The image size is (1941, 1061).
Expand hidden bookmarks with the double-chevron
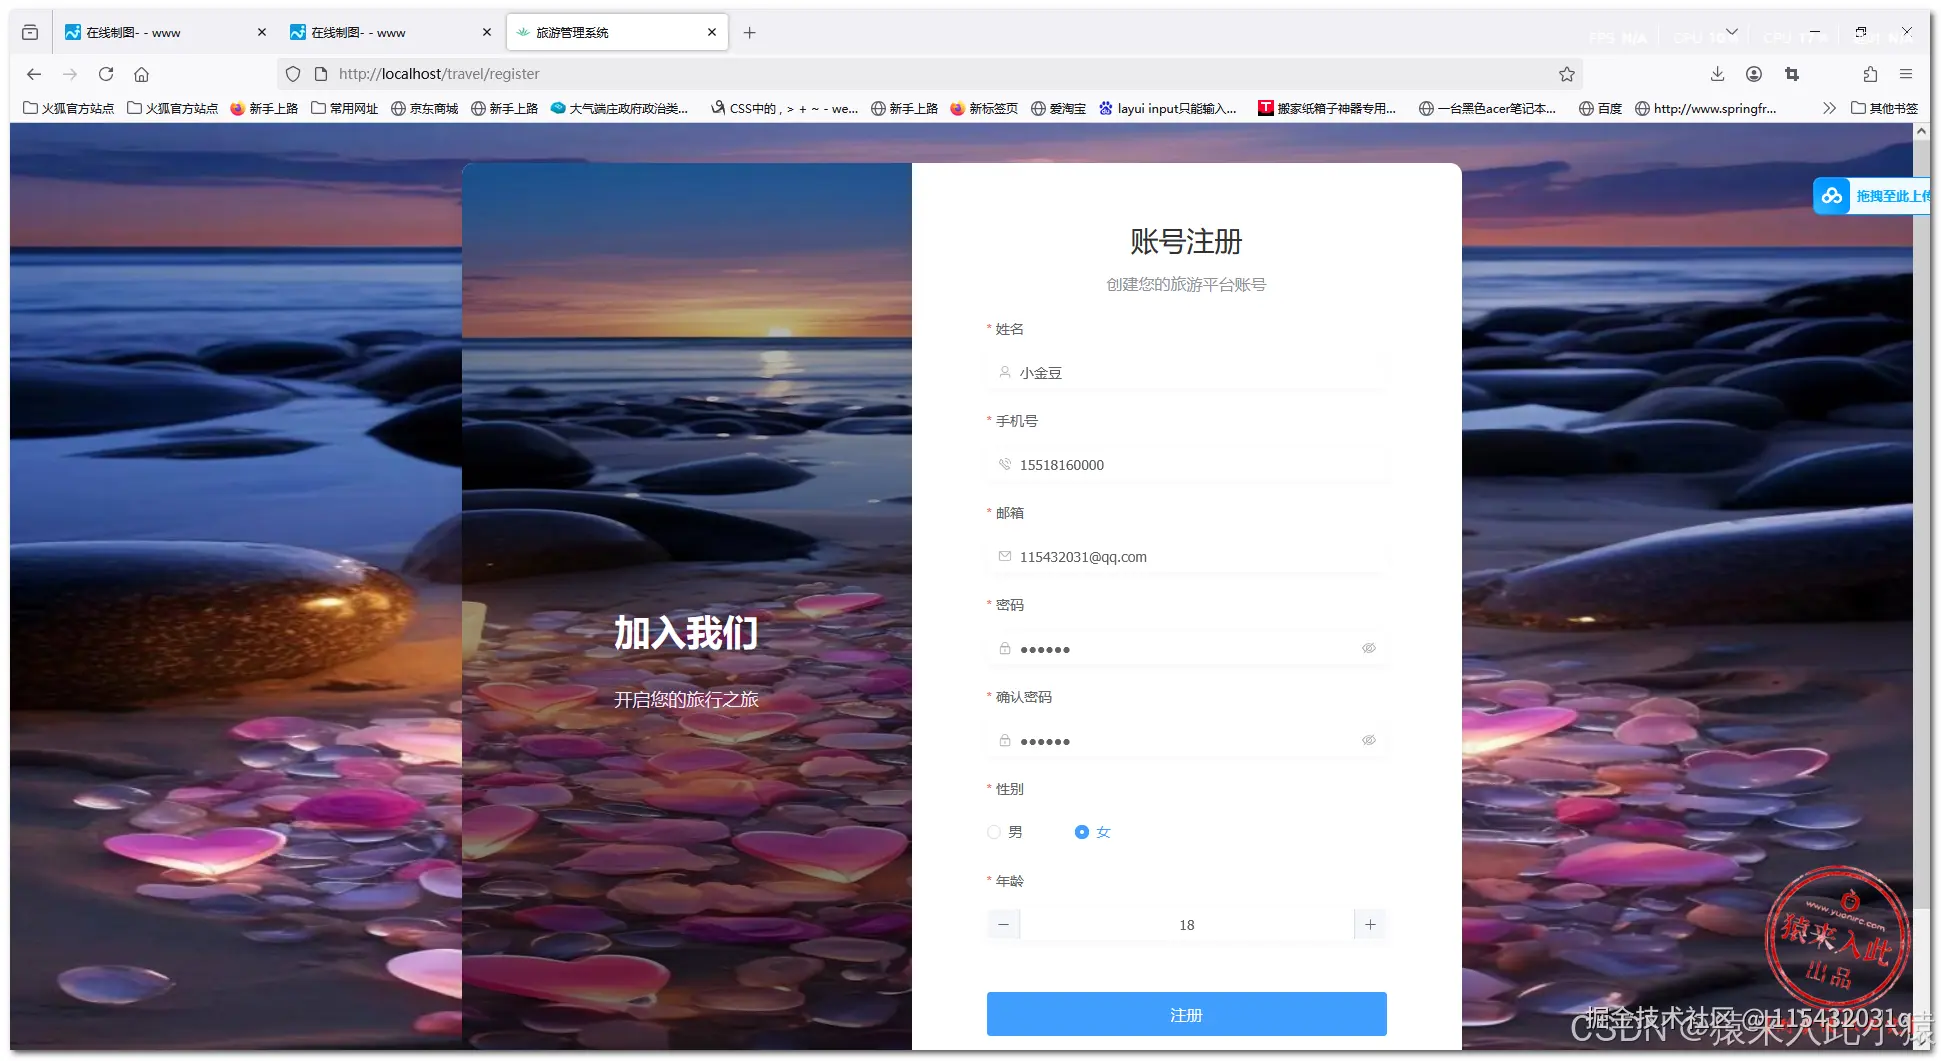pos(1829,108)
